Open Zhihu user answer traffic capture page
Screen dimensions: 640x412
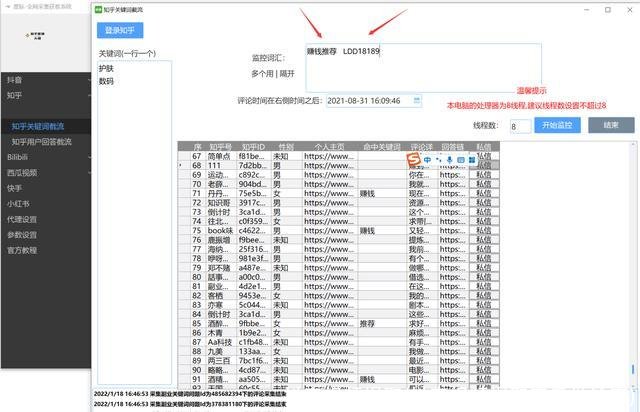46,142
